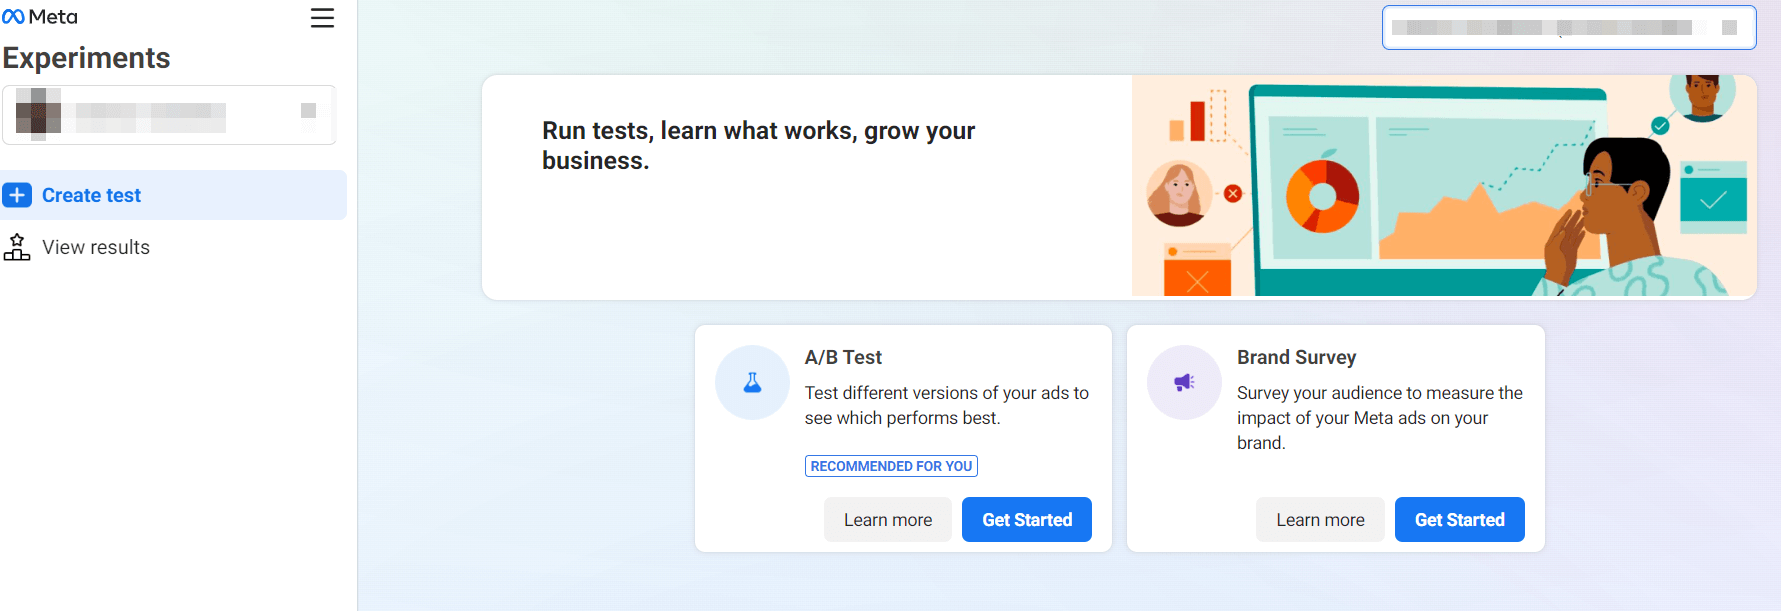Open the ad account selector in the sidebar
This screenshot has width=1781, height=611.
[169, 115]
